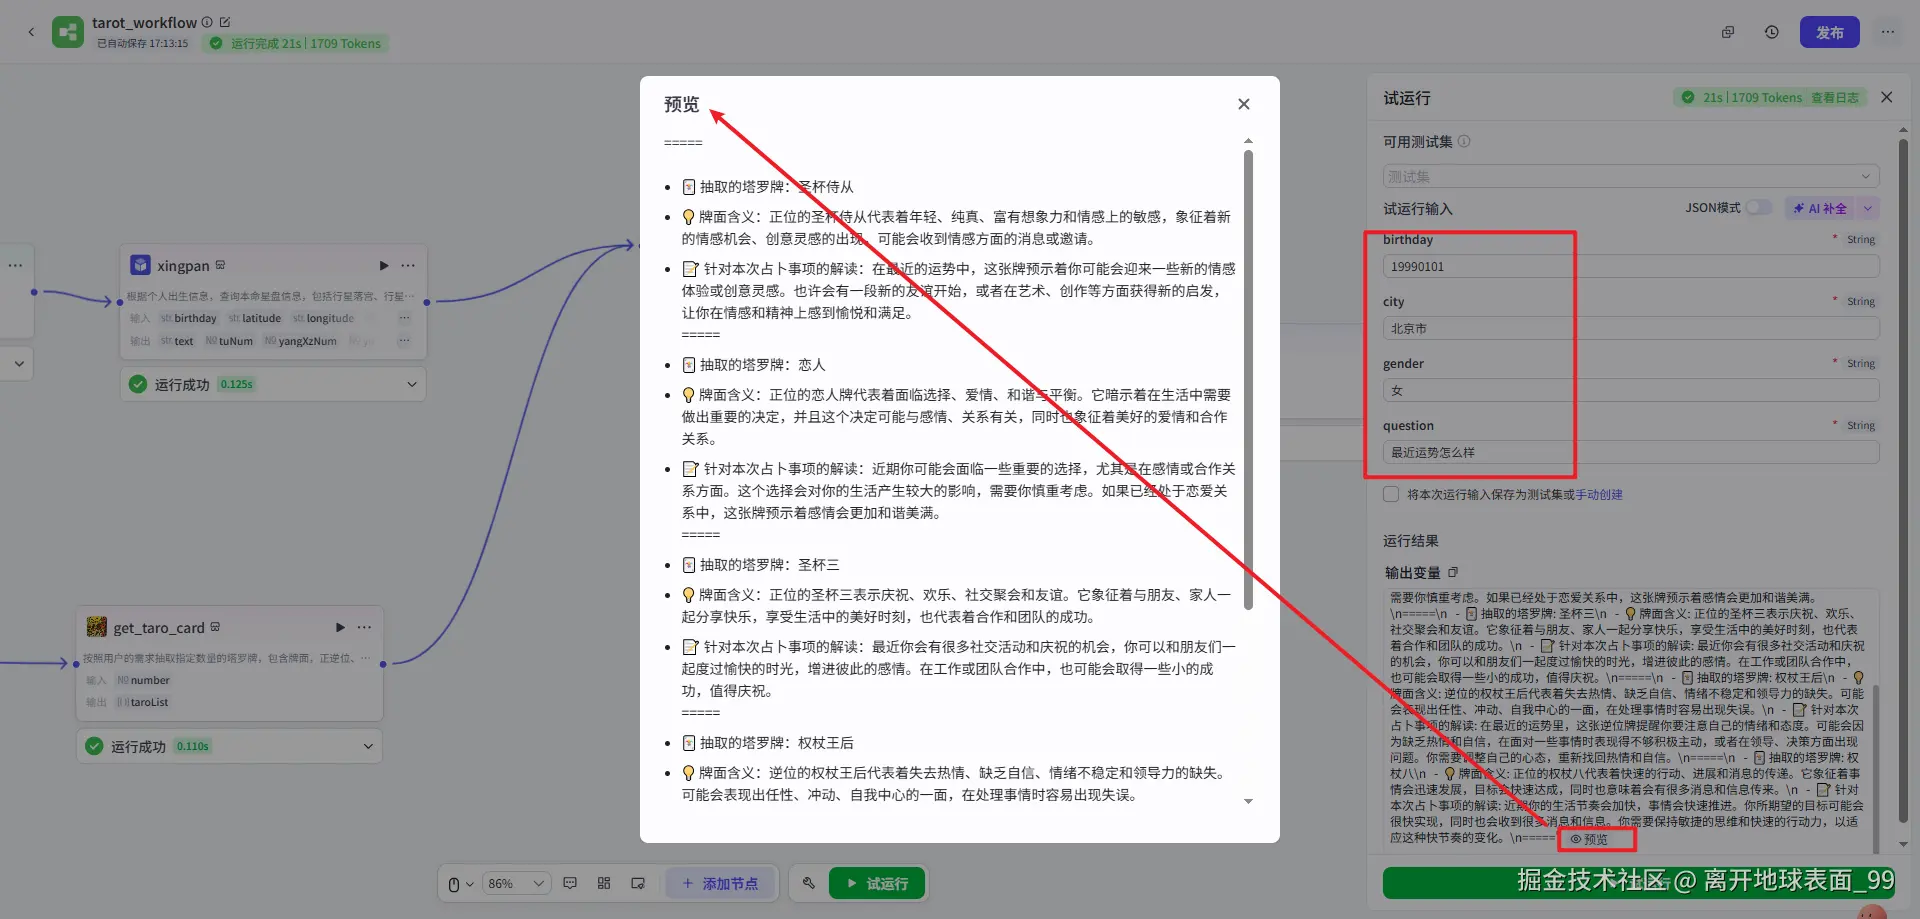This screenshot has width=1920, height=919.
Task: Click the longitude input tag on xingpan
Action: [x=323, y=318]
